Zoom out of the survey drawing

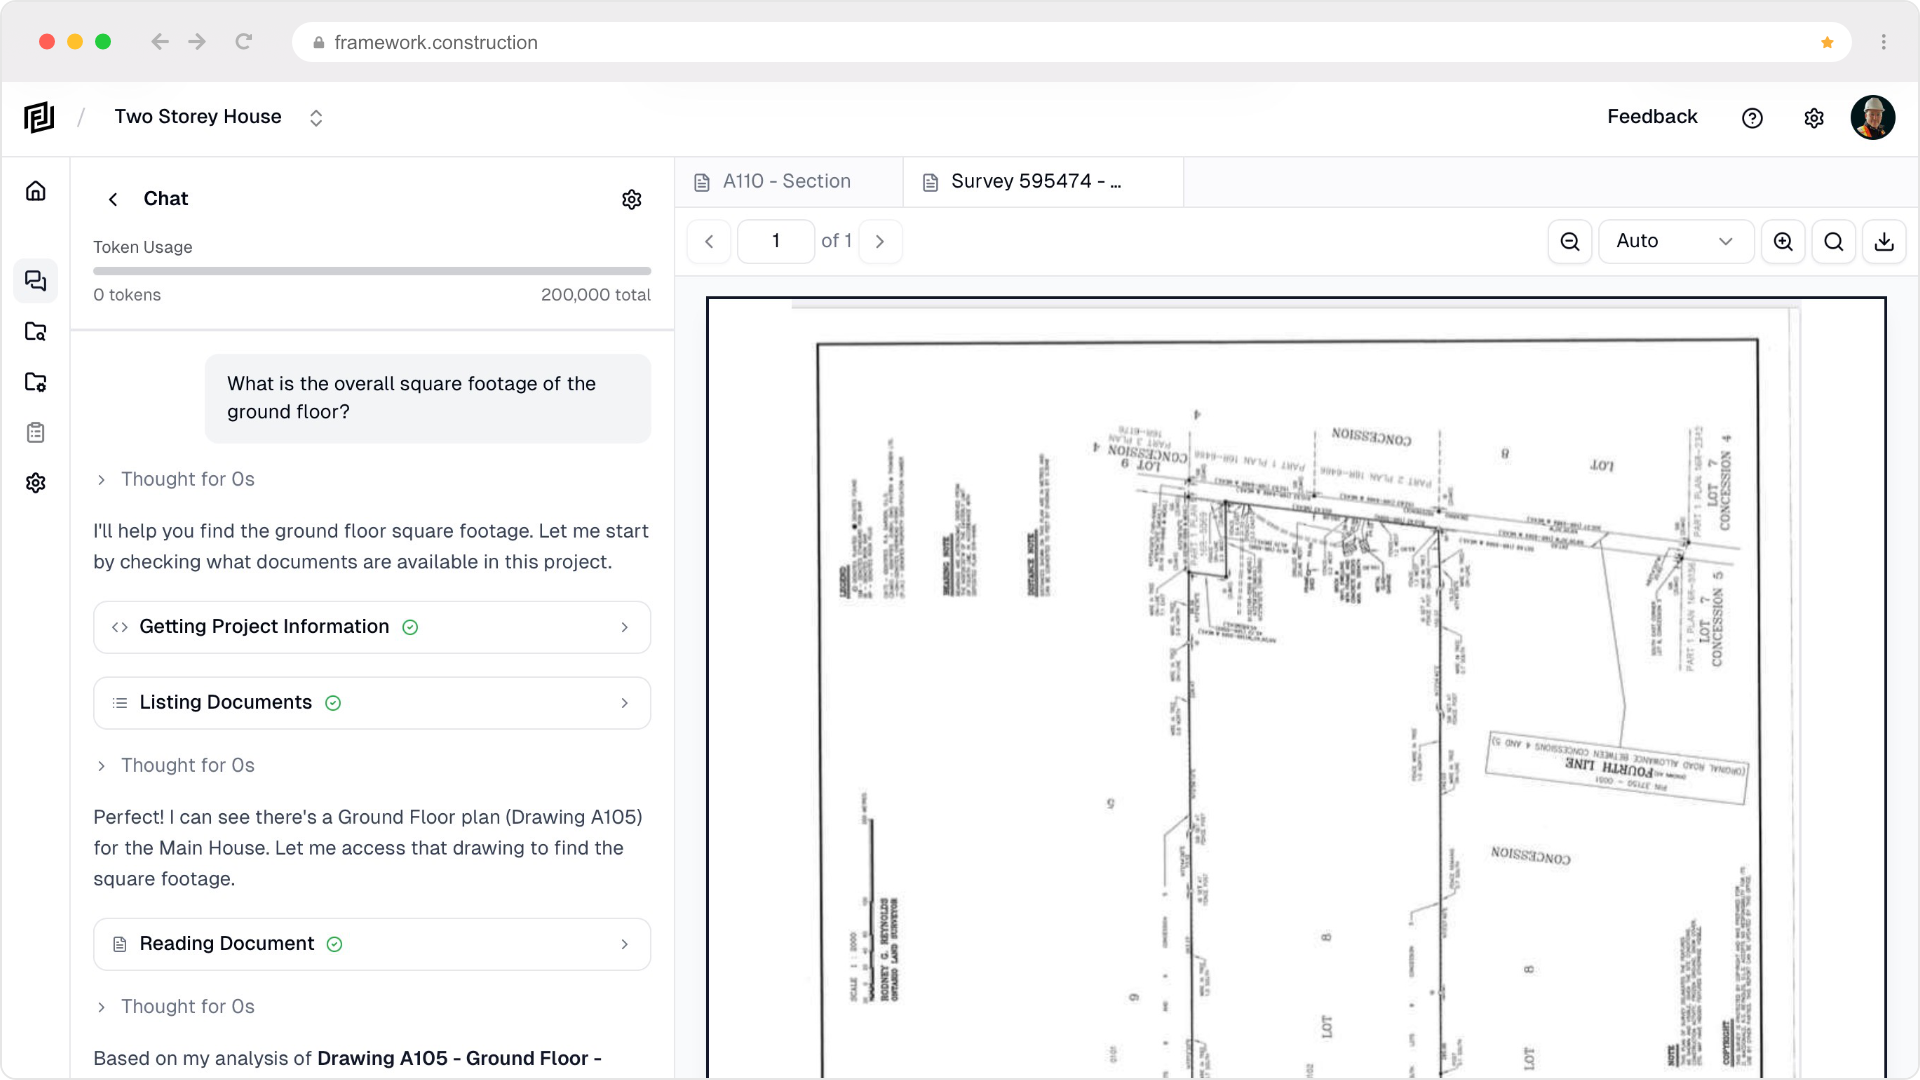pos(1569,241)
